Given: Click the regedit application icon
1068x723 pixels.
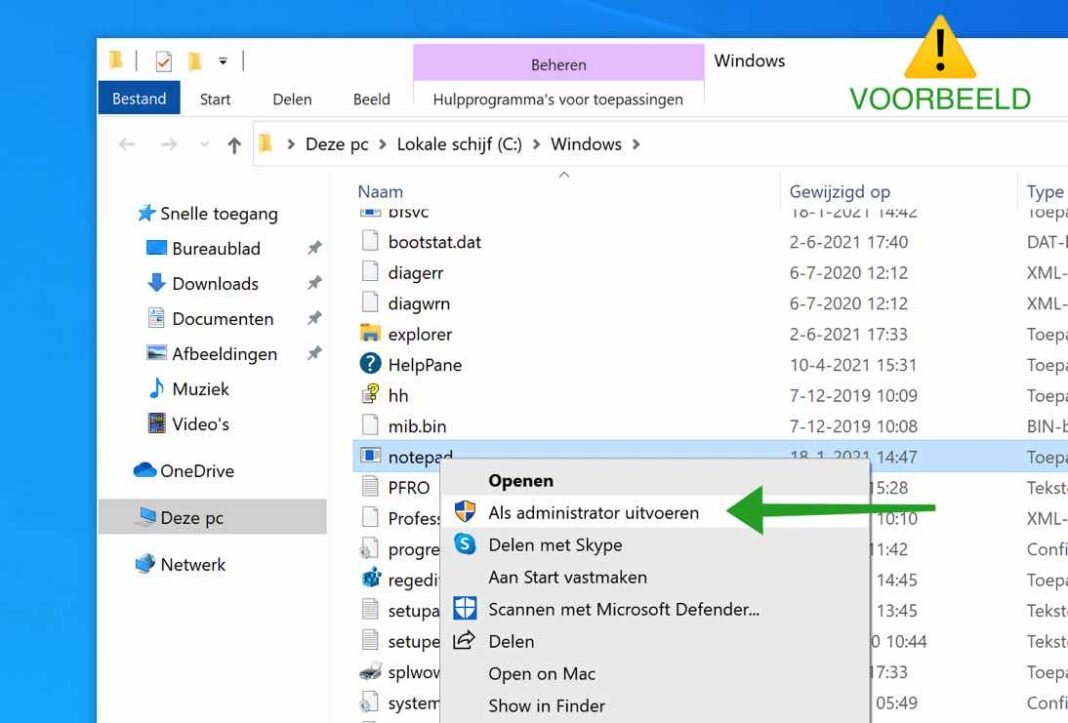Looking at the screenshot, I should [x=371, y=579].
